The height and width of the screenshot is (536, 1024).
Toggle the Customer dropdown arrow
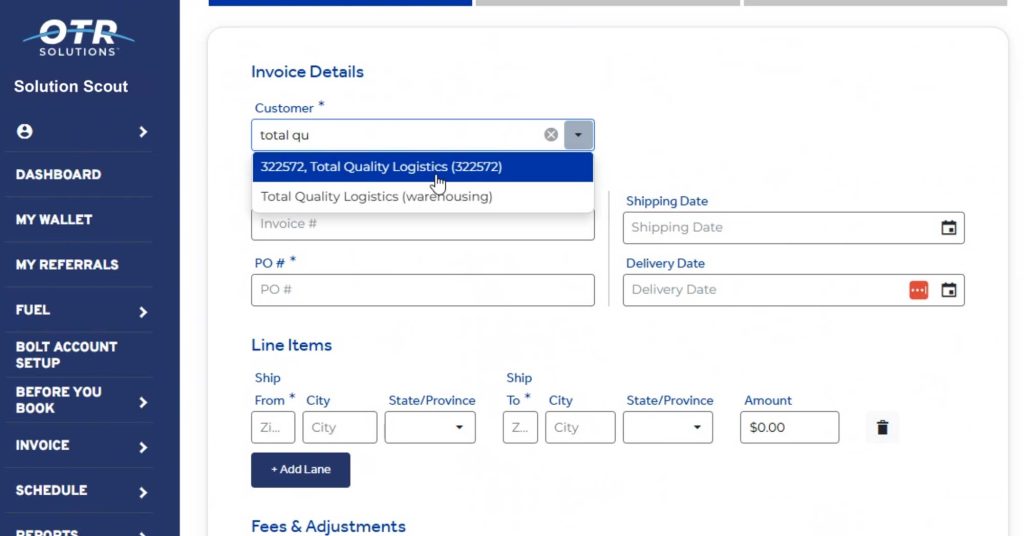coord(579,135)
